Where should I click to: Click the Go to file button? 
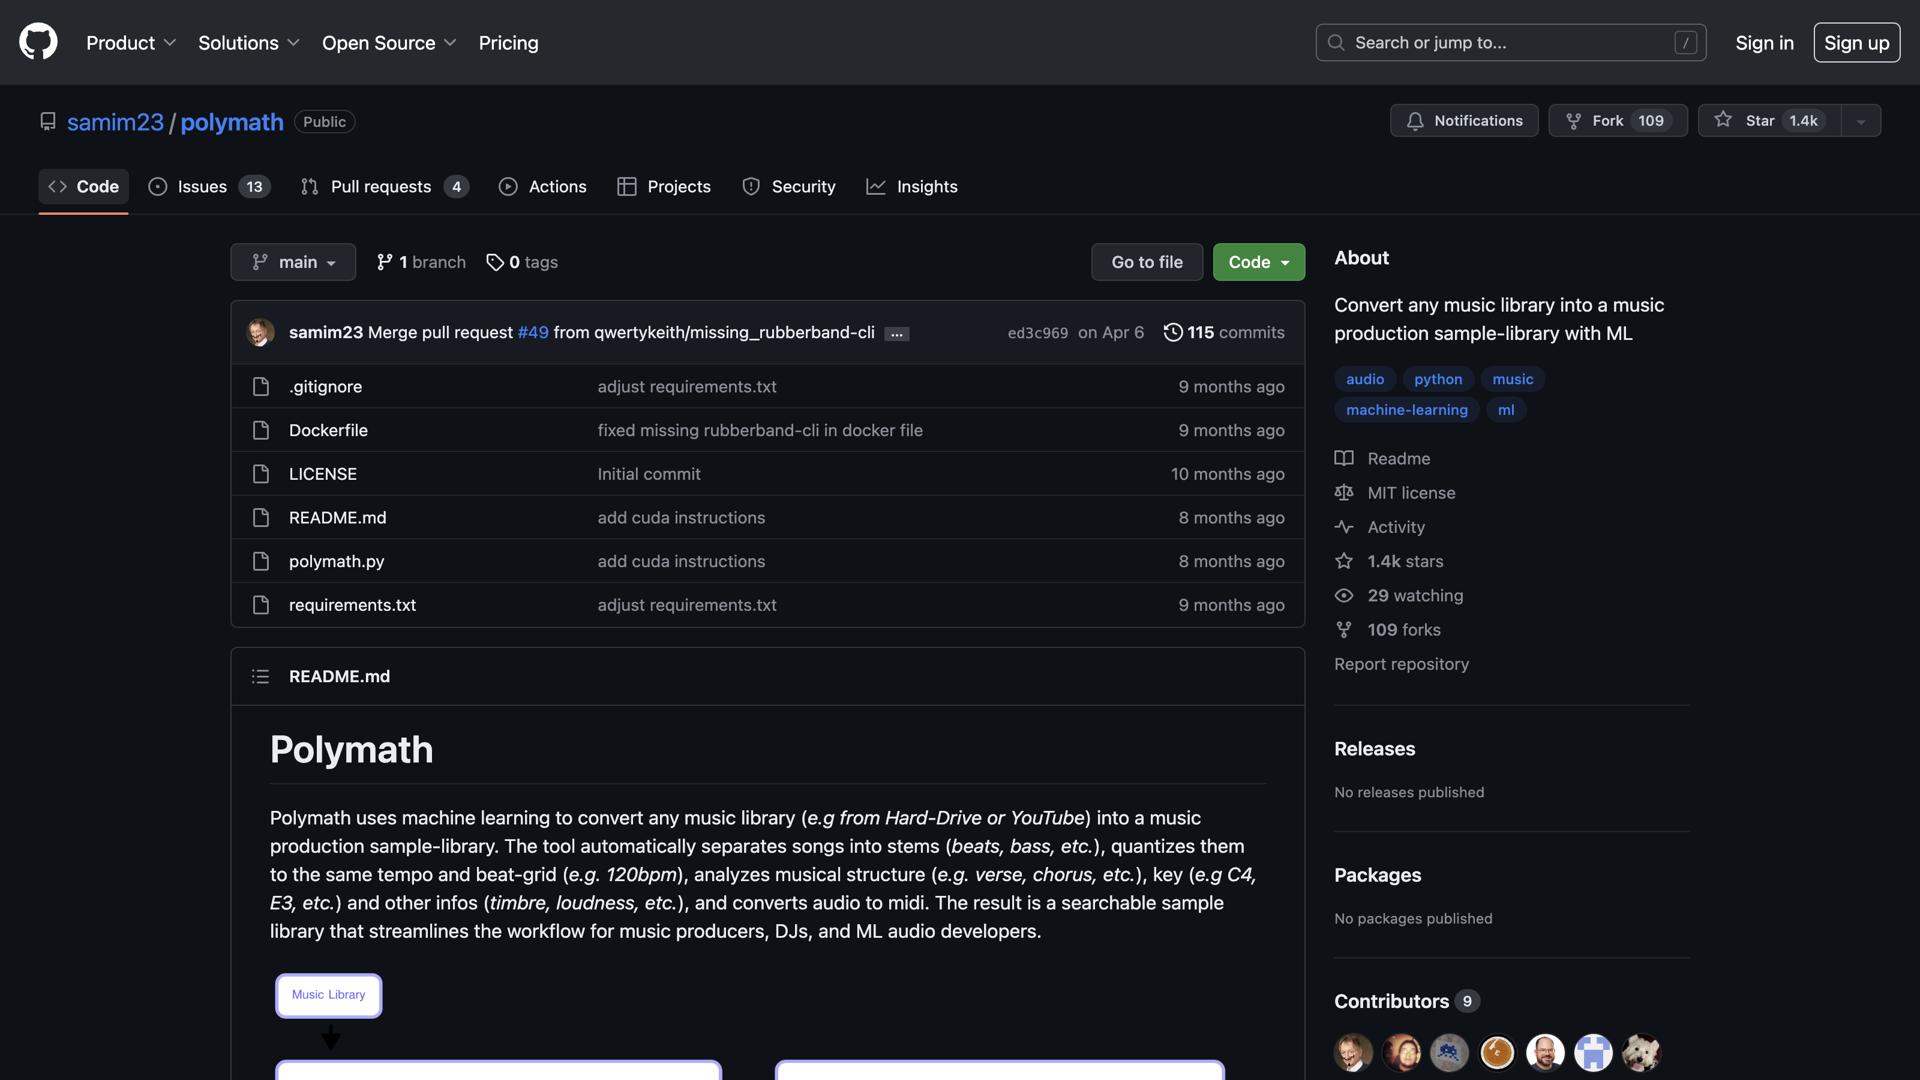coord(1146,262)
